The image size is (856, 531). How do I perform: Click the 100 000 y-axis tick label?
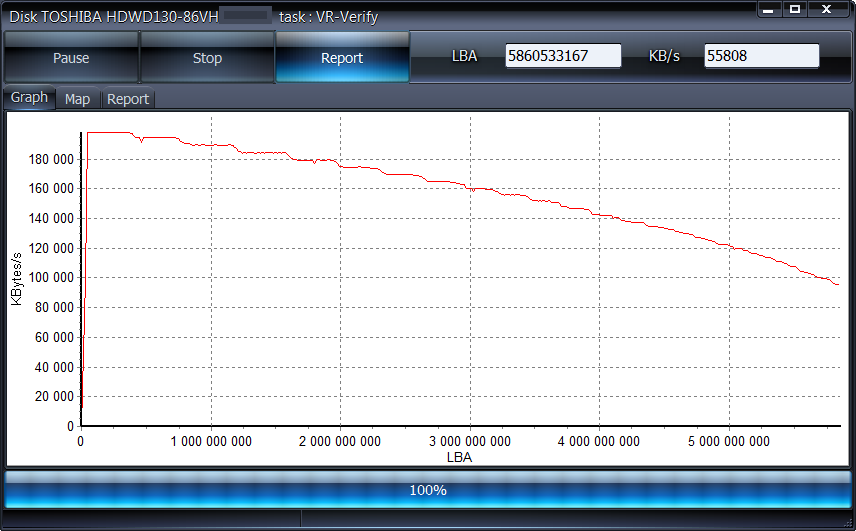tap(49, 277)
